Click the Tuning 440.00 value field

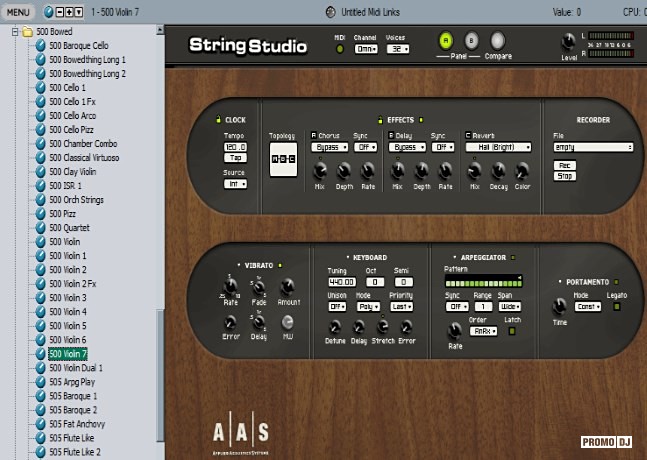click(341, 283)
